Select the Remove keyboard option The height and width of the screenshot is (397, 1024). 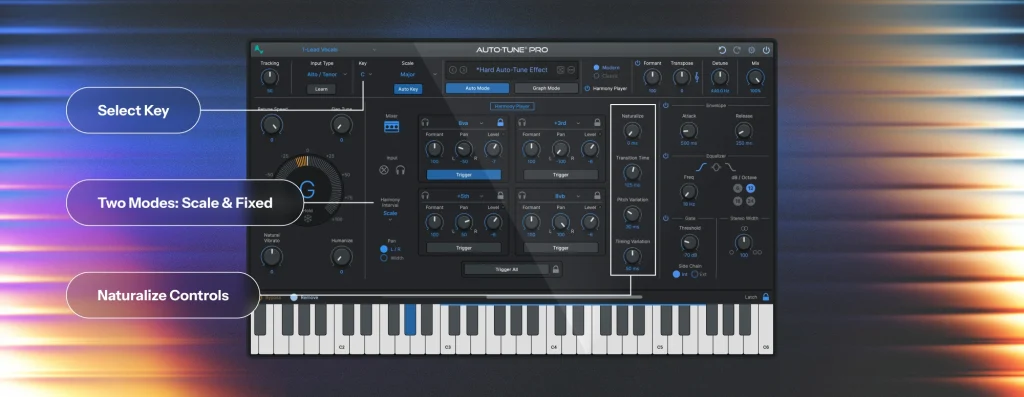point(294,297)
